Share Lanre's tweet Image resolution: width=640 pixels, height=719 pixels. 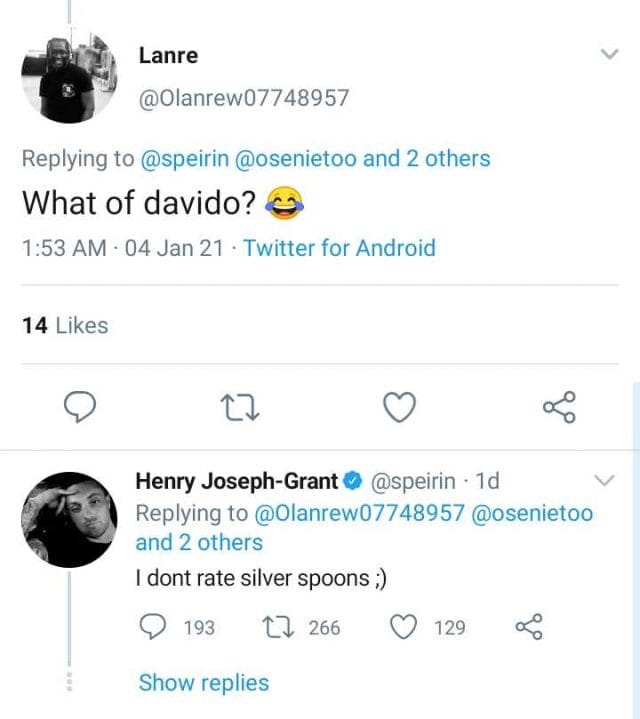point(559,406)
